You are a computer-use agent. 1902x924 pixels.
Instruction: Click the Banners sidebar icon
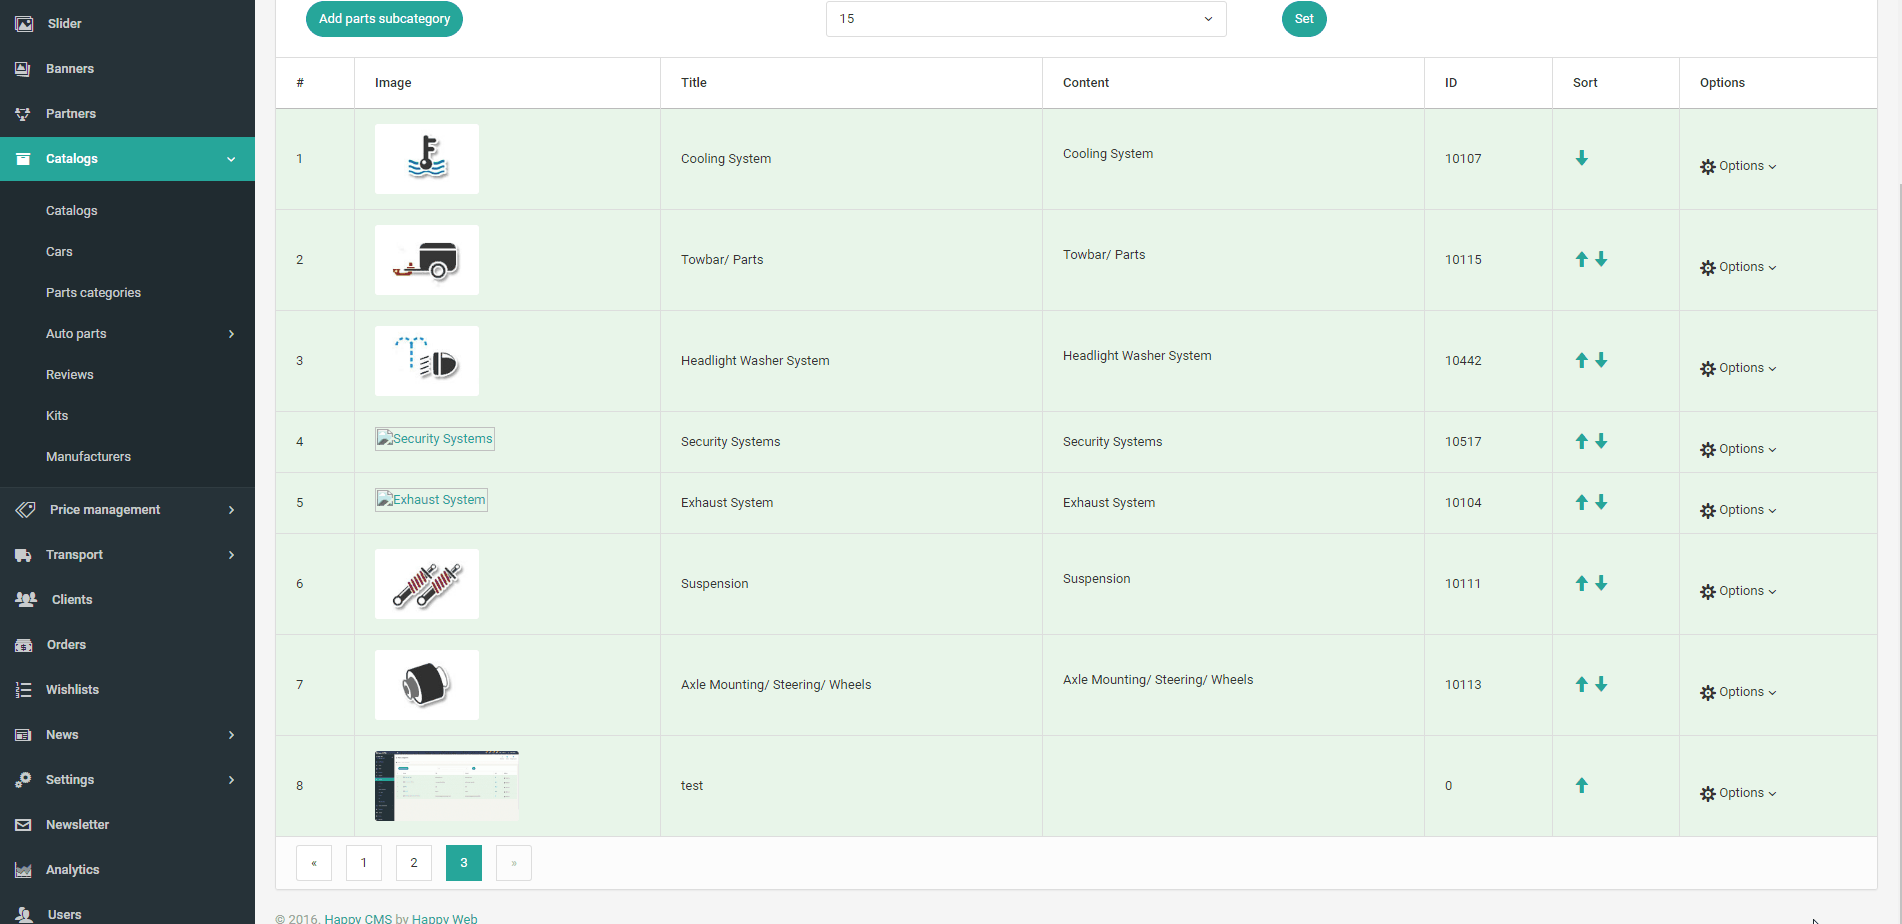23,69
